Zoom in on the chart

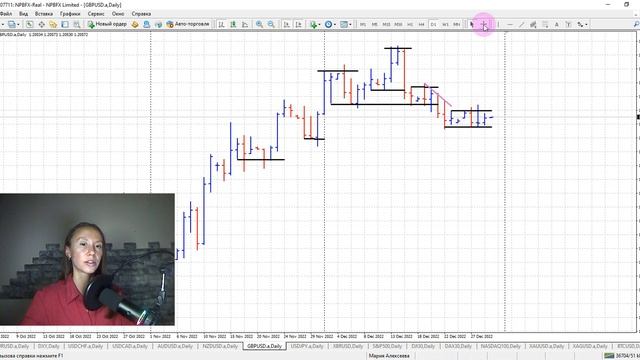click(259, 24)
